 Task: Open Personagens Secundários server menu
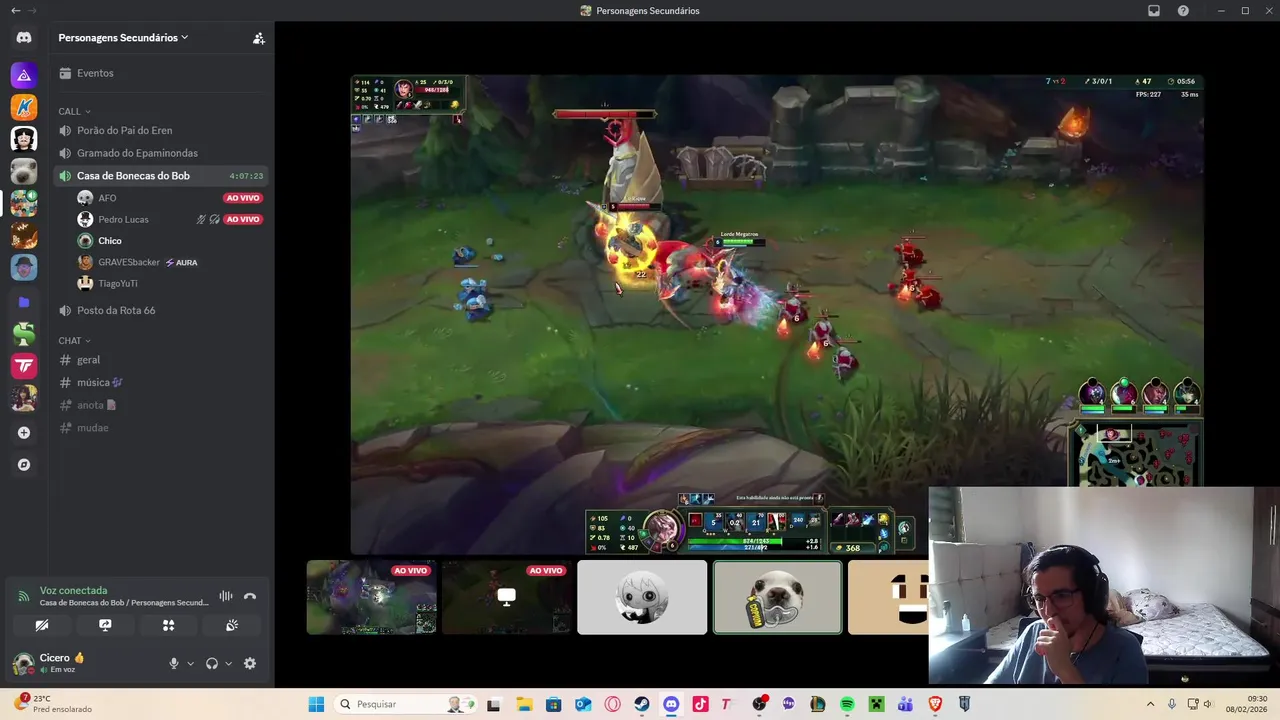(x=123, y=38)
